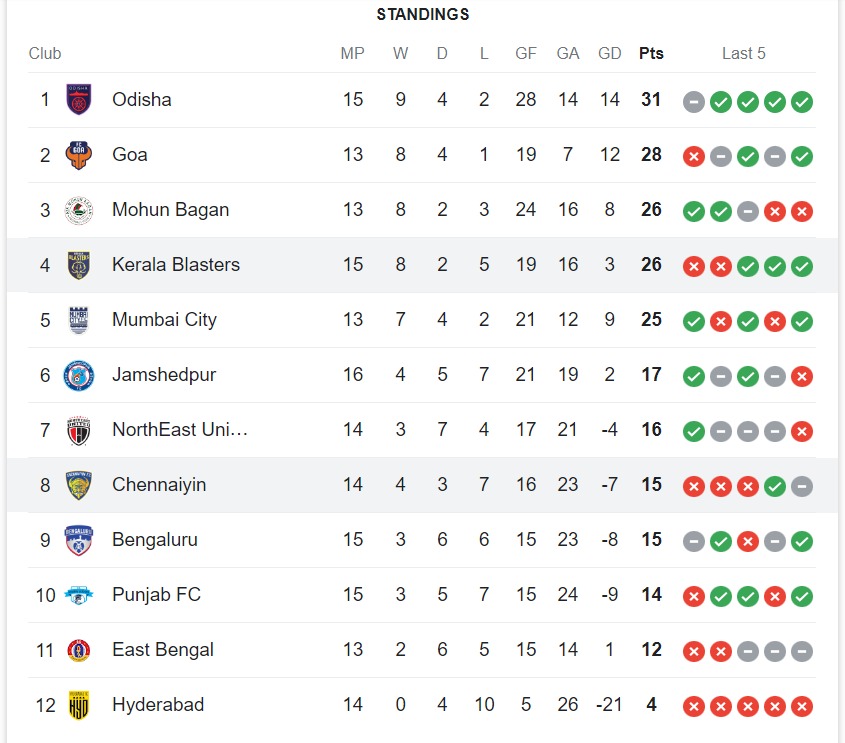This screenshot has width=845, height=743.
Task: Click Odisha's most recent win indicator
Action: pyautogui.click(x=801, y=101)
